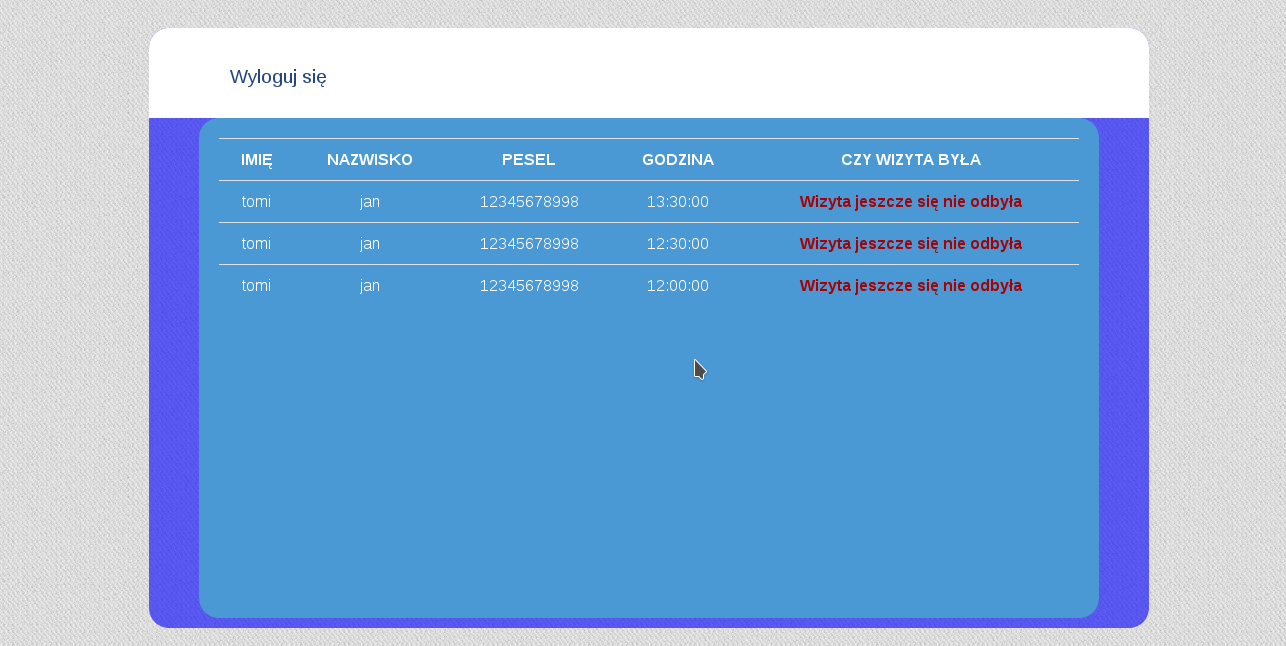Click first name tomi in 12:30:00 row

pos(256,244)
